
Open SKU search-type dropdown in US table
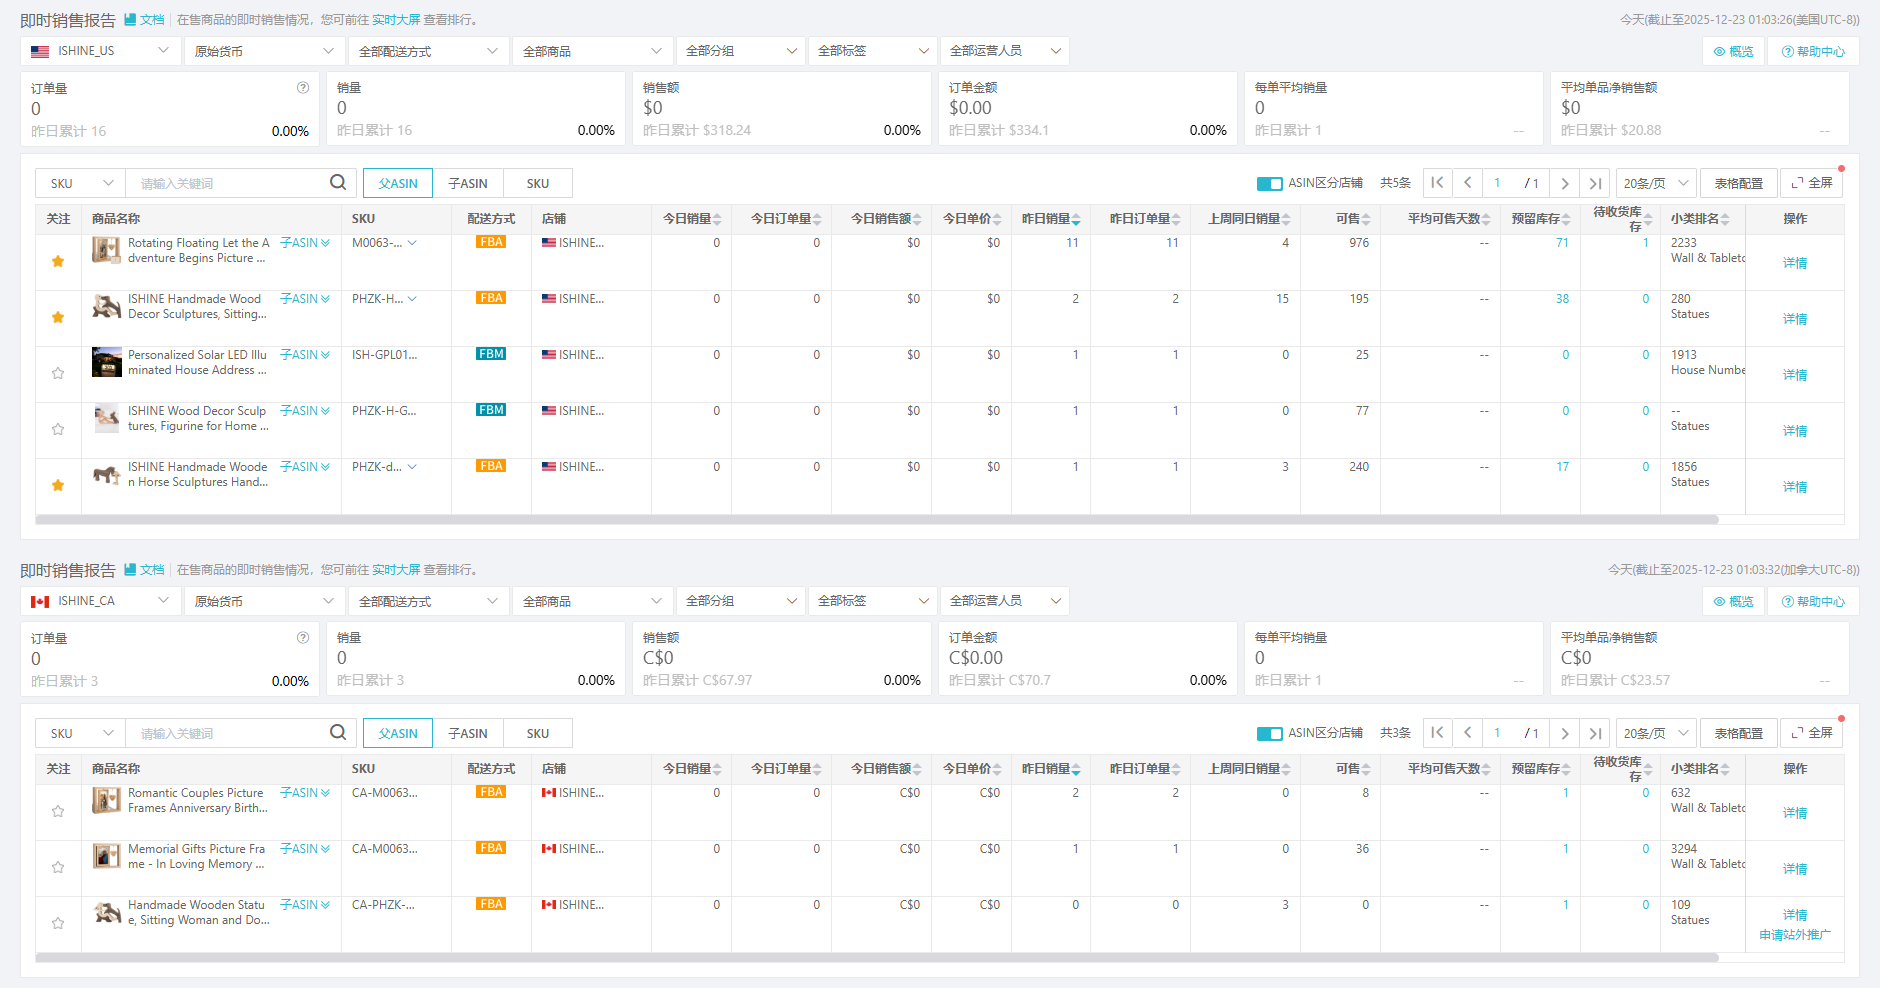[81, 183]
